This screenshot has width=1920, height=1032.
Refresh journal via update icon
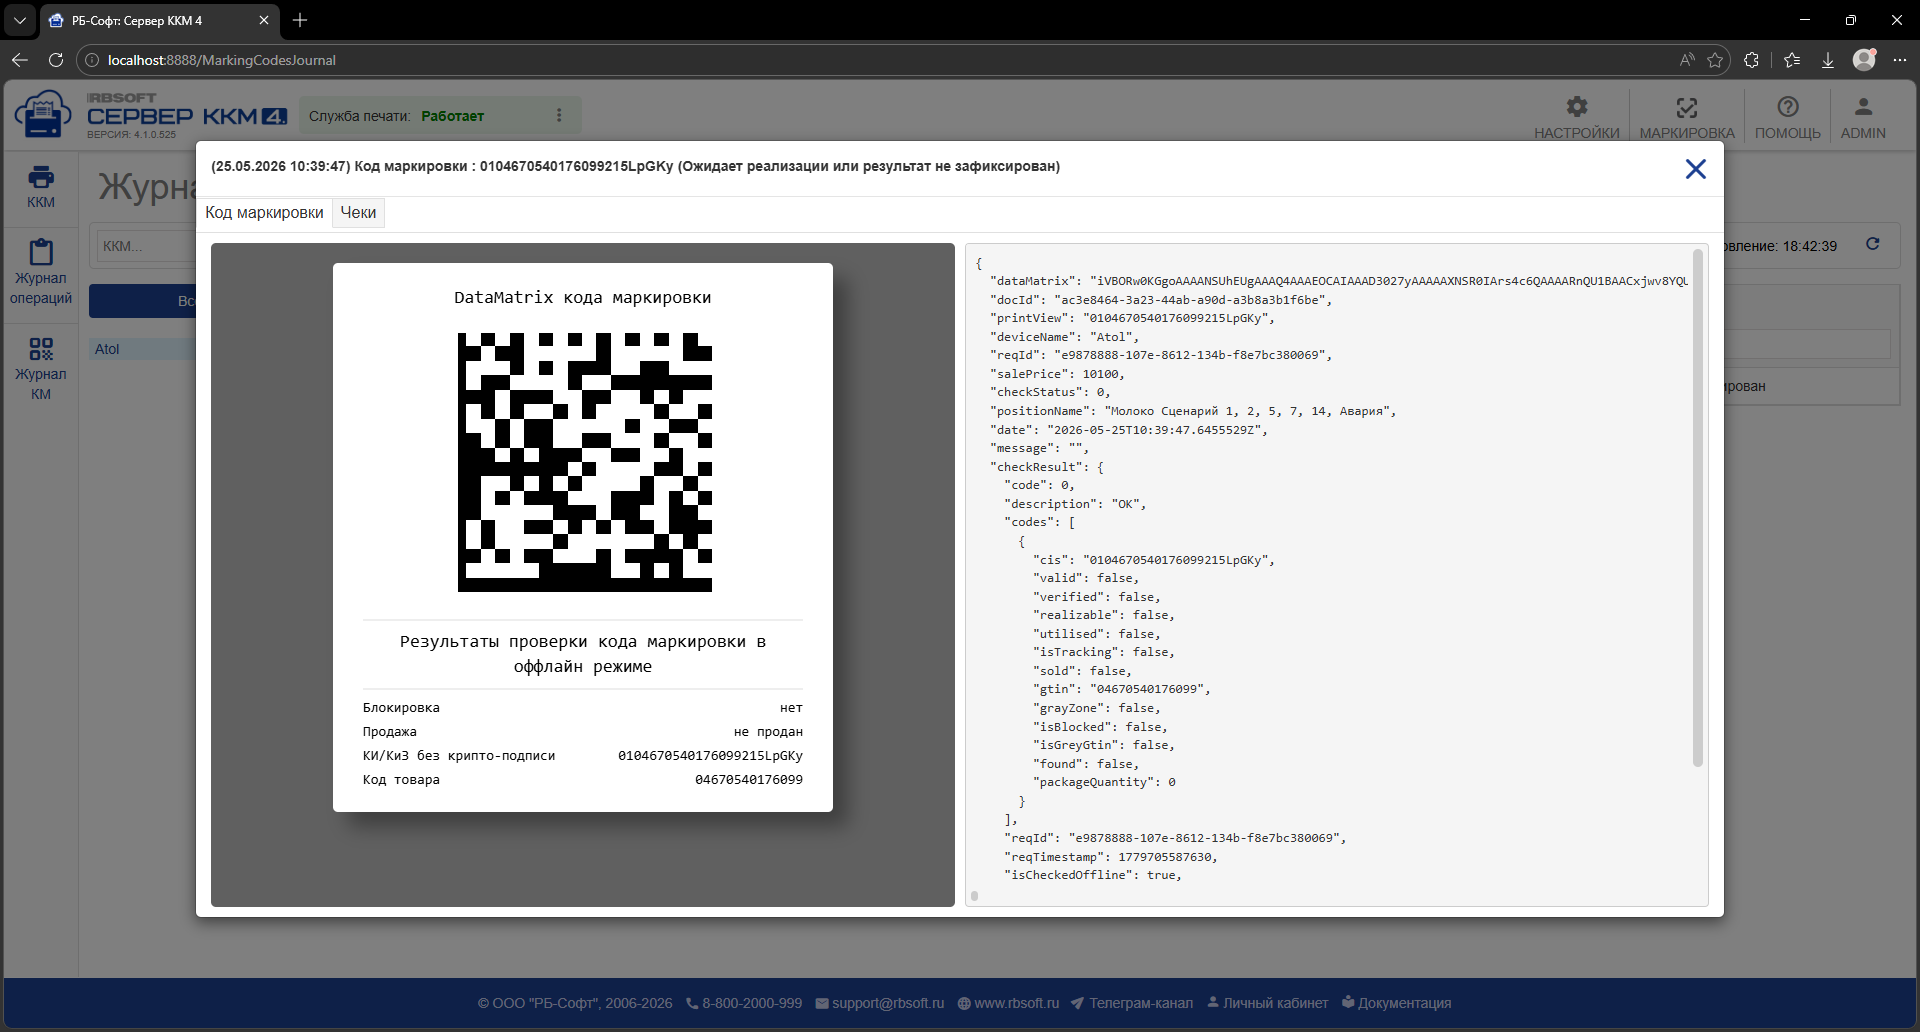[x=1873, y=245]
